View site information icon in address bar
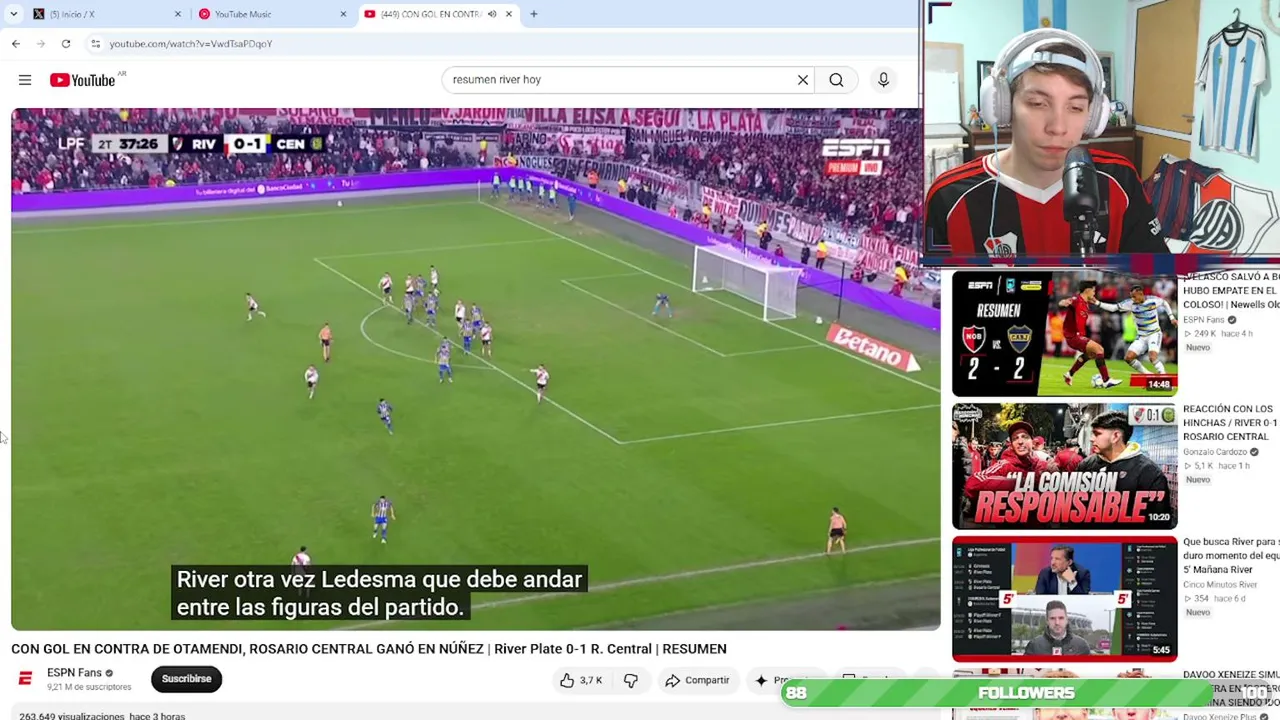The width and height of the screenshot is (1280, 720). (x=95, y=44)
